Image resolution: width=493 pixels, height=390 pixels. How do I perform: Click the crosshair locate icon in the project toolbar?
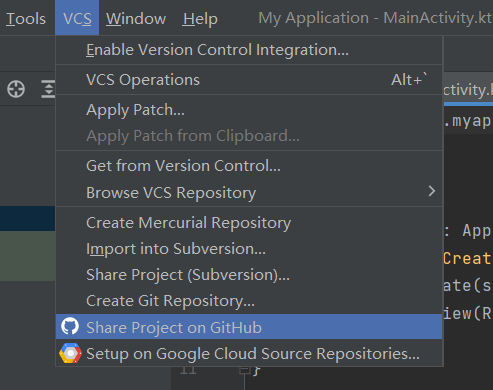point(16,89)
